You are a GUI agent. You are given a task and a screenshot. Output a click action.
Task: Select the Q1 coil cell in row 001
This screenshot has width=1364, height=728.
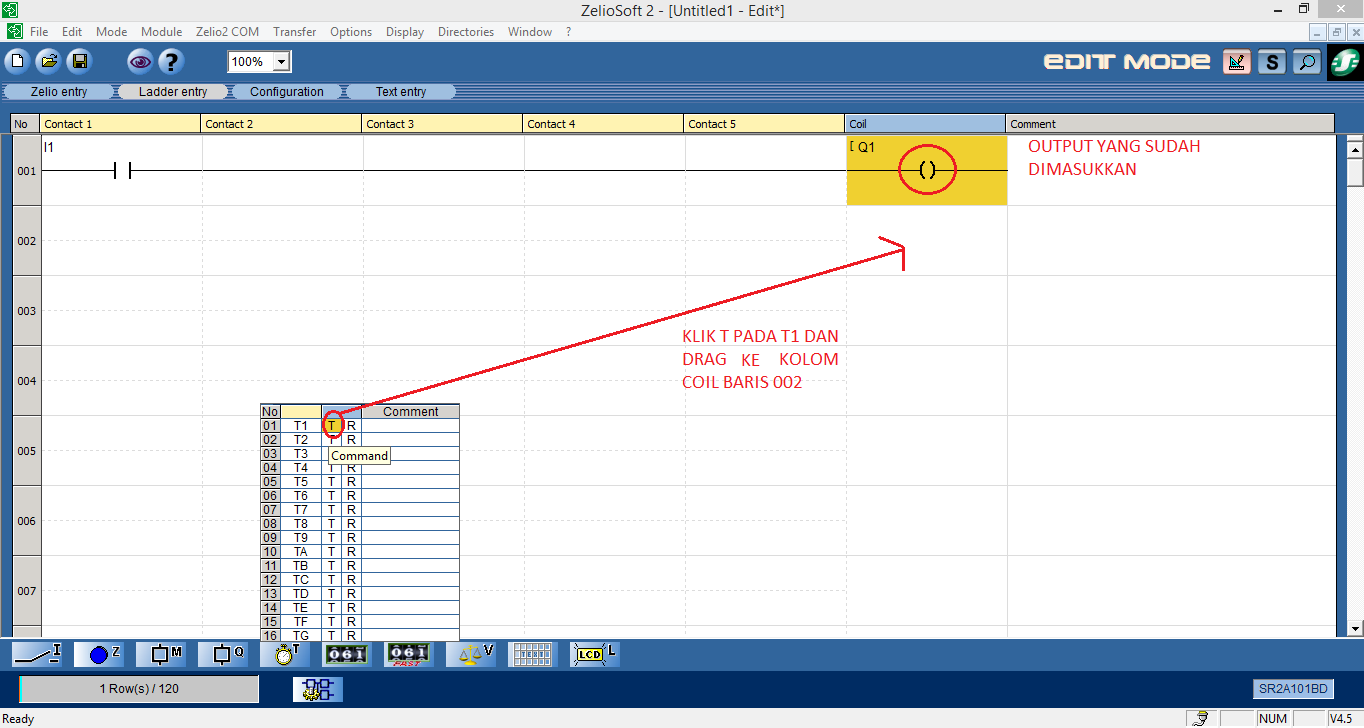click(927, 170)
